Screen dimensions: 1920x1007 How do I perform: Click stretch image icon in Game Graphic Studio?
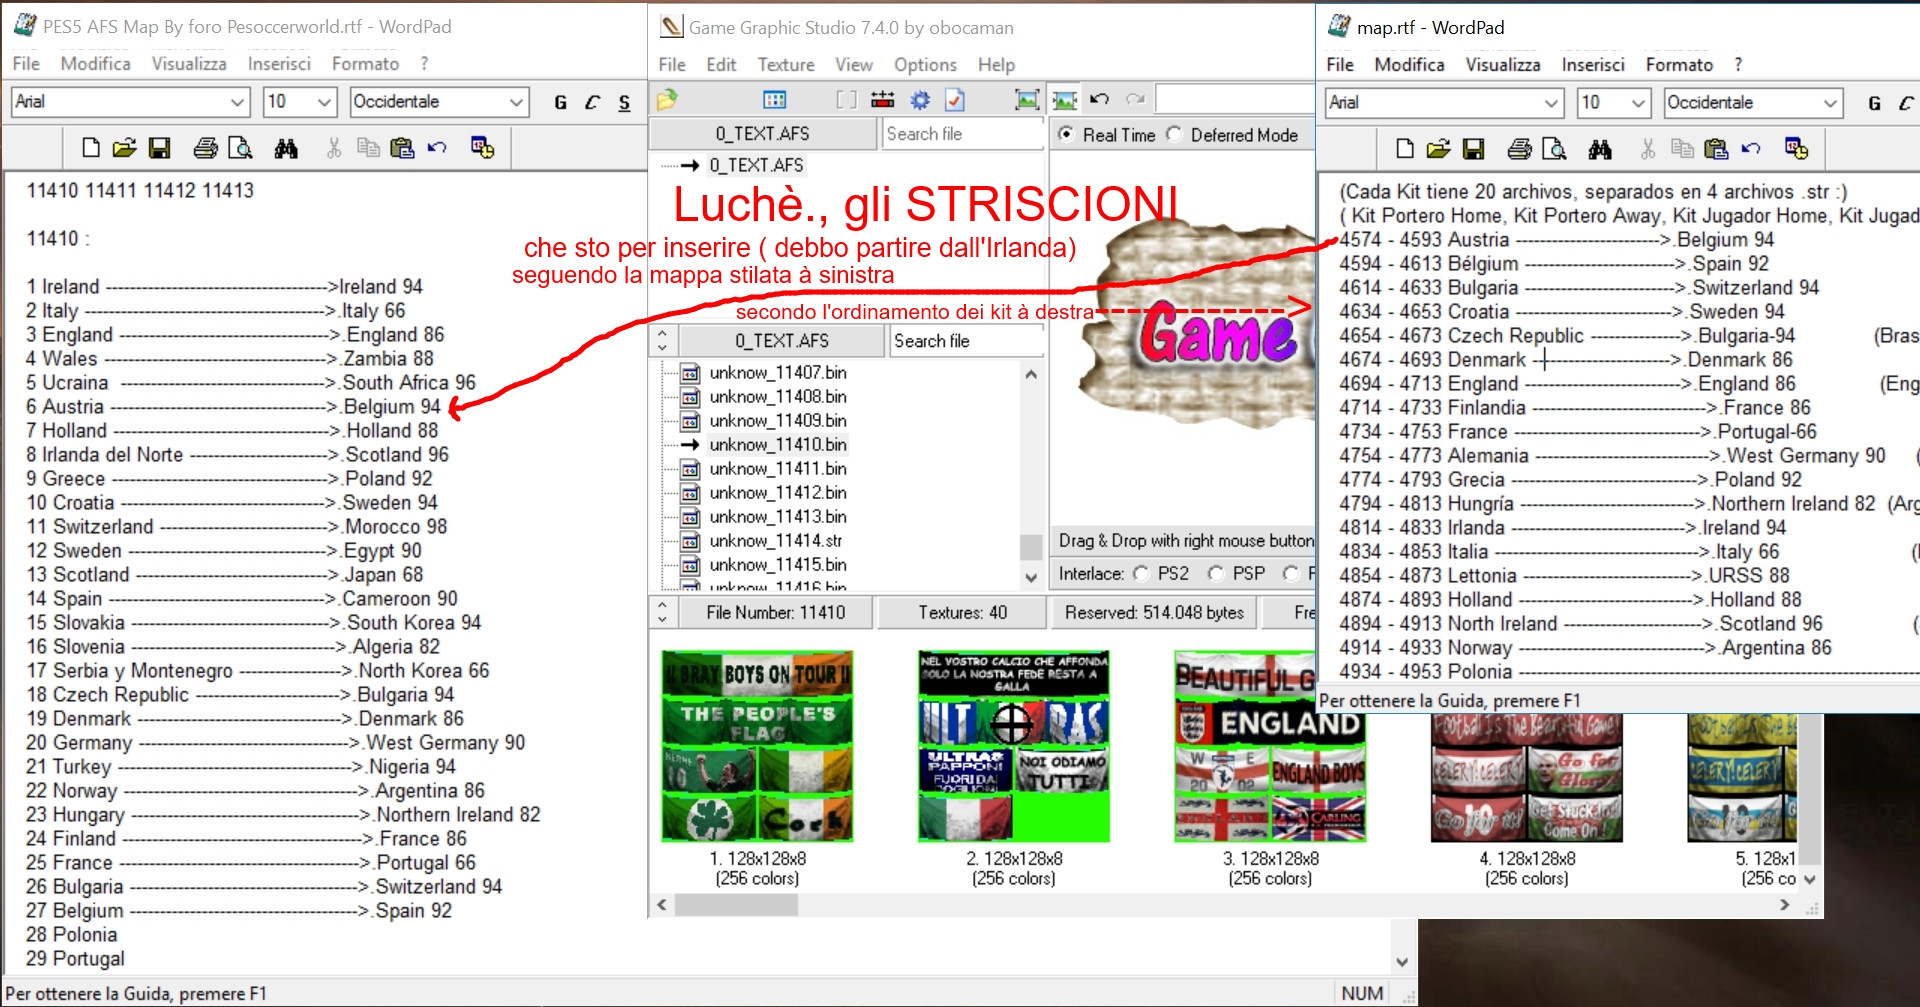pyautogui.click(x=1065, y=99)
